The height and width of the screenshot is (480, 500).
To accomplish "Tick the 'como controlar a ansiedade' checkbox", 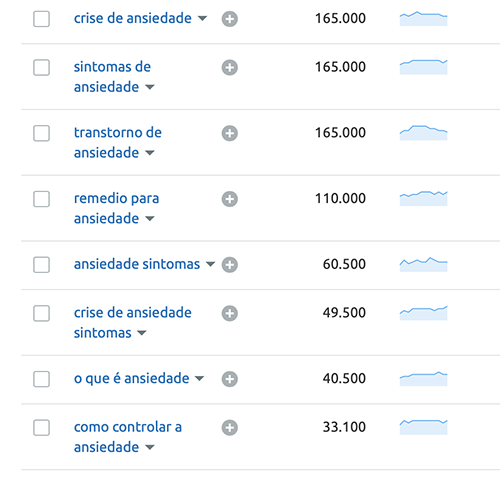I will [42, 428].
